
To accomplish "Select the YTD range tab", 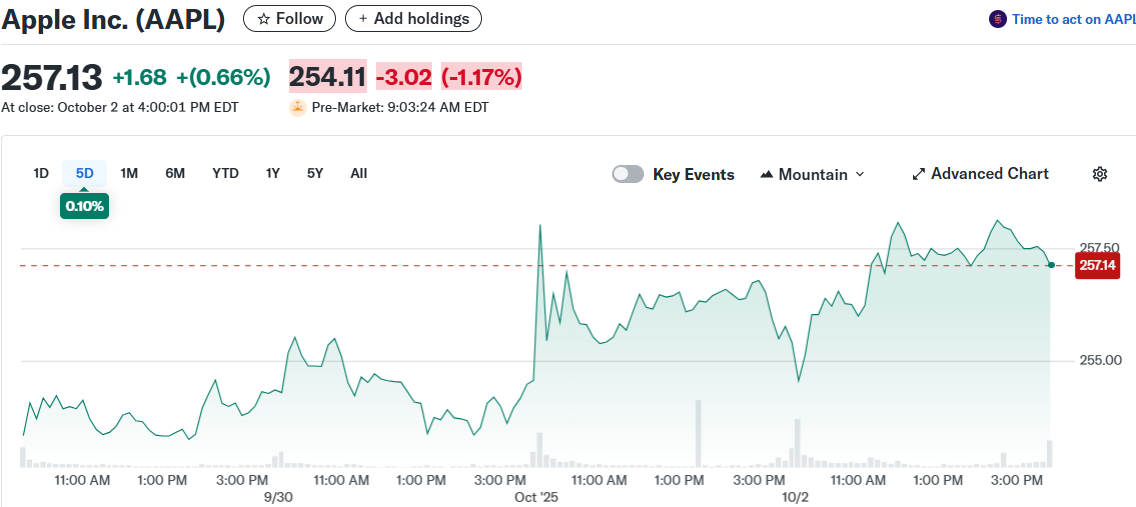I will coord(225,173).
